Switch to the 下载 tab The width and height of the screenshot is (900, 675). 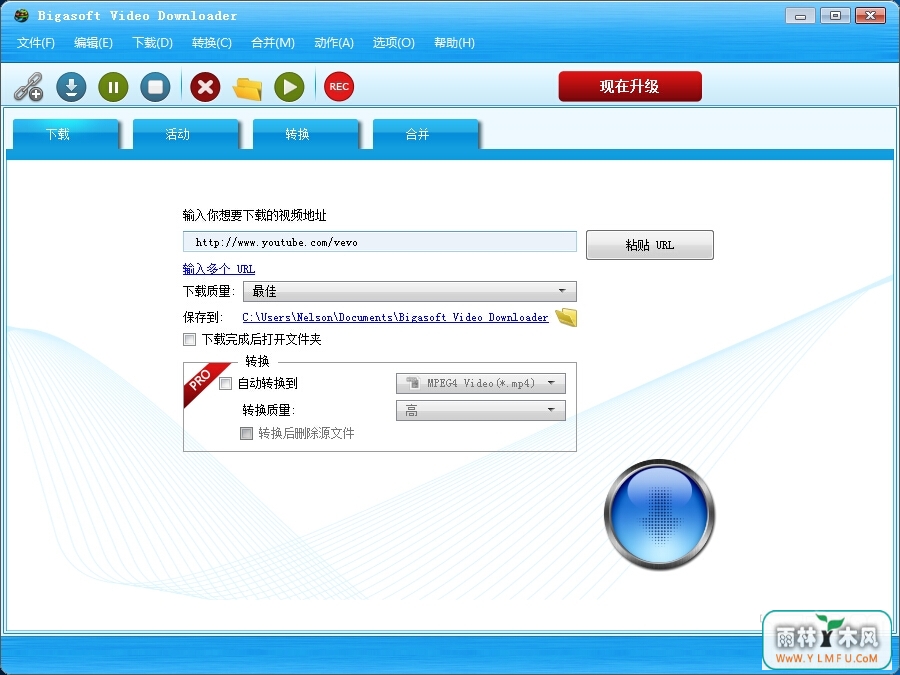(65, 134)
